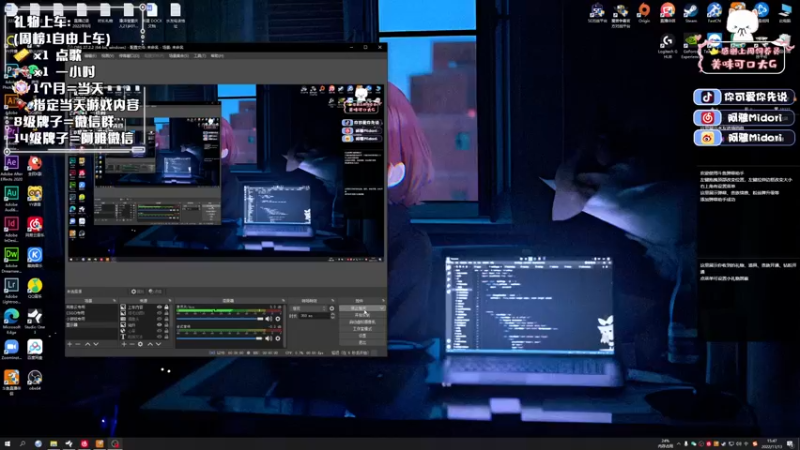The height and width of the screenshot is (450, 800).
Task: Open source properties via the Sources dock gear icon
Action: click(140, 344)
